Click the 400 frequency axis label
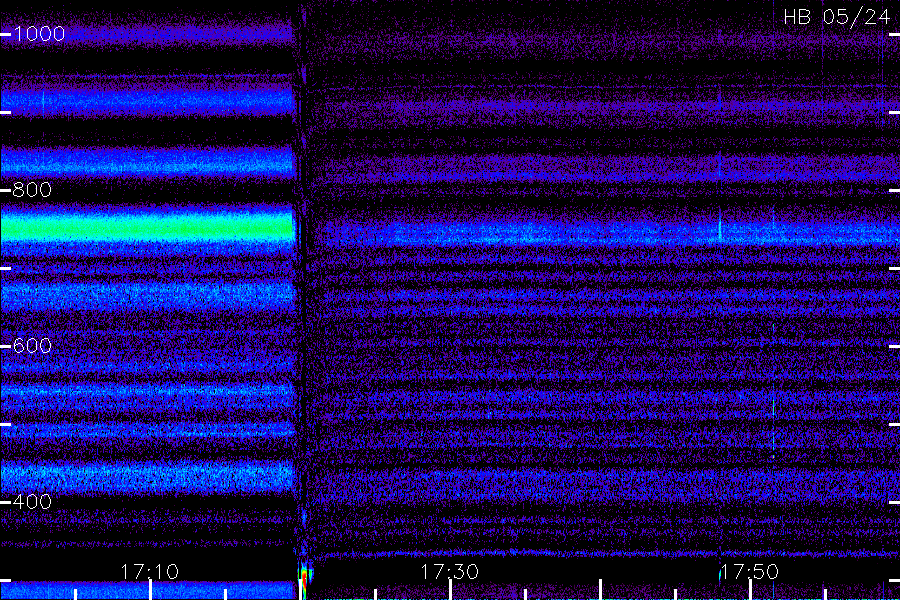 [32, 502]
